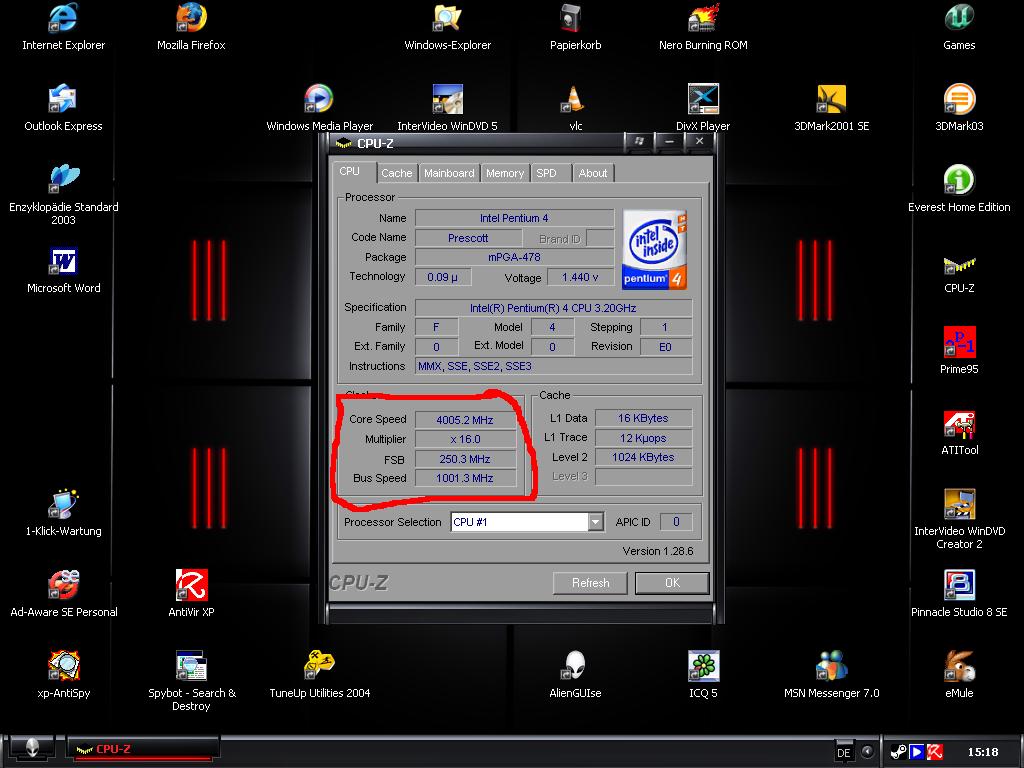Open the Windows-Explorer shortcut
The image size is (1024, 768).
pos(447,18)
